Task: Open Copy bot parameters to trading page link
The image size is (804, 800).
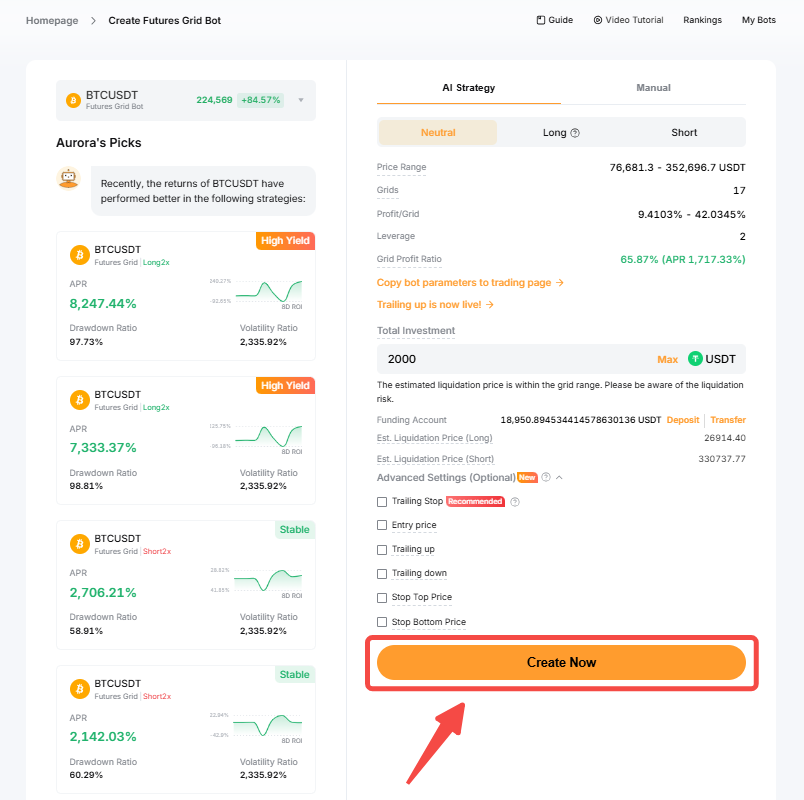Action: (x=470, y=283)
